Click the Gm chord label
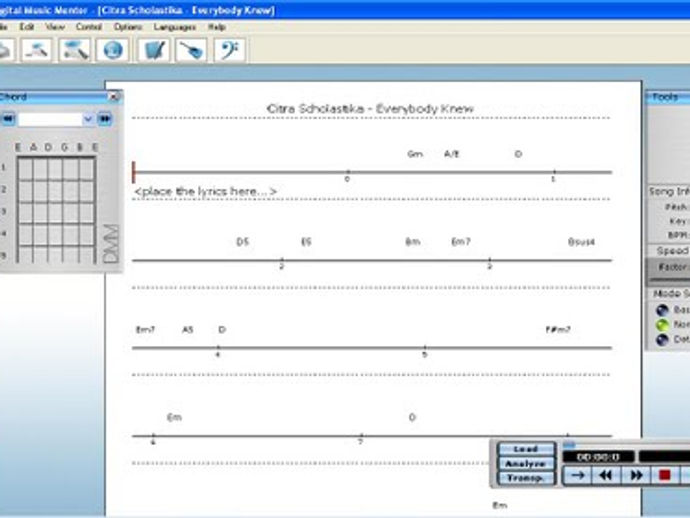This screenshot has height=518, width=690. point(415,154)
